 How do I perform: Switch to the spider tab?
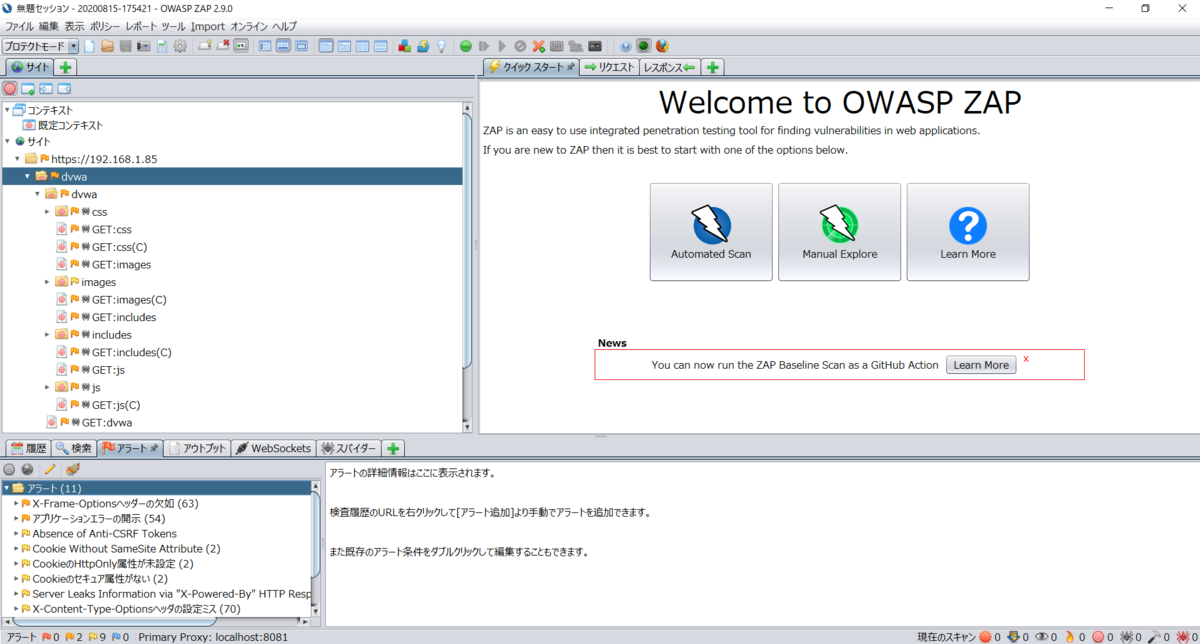coord(349,449)
